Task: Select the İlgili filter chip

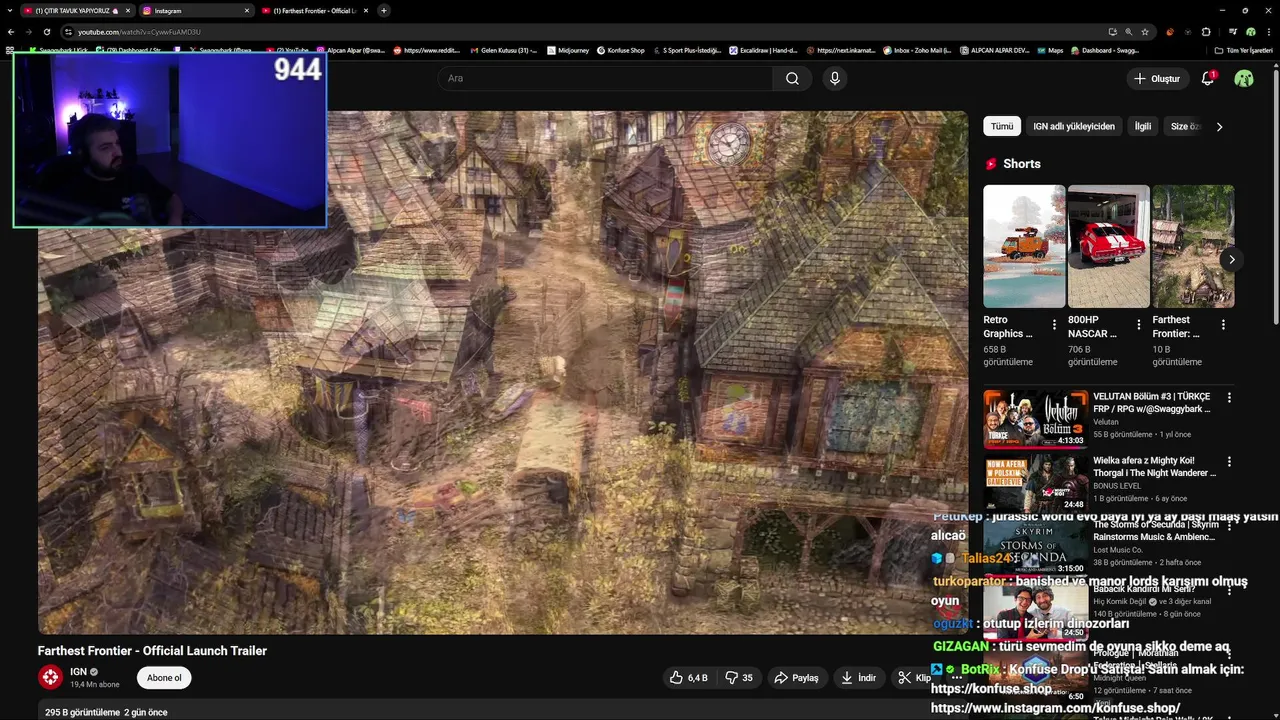Action: (x=1142, y=126)
